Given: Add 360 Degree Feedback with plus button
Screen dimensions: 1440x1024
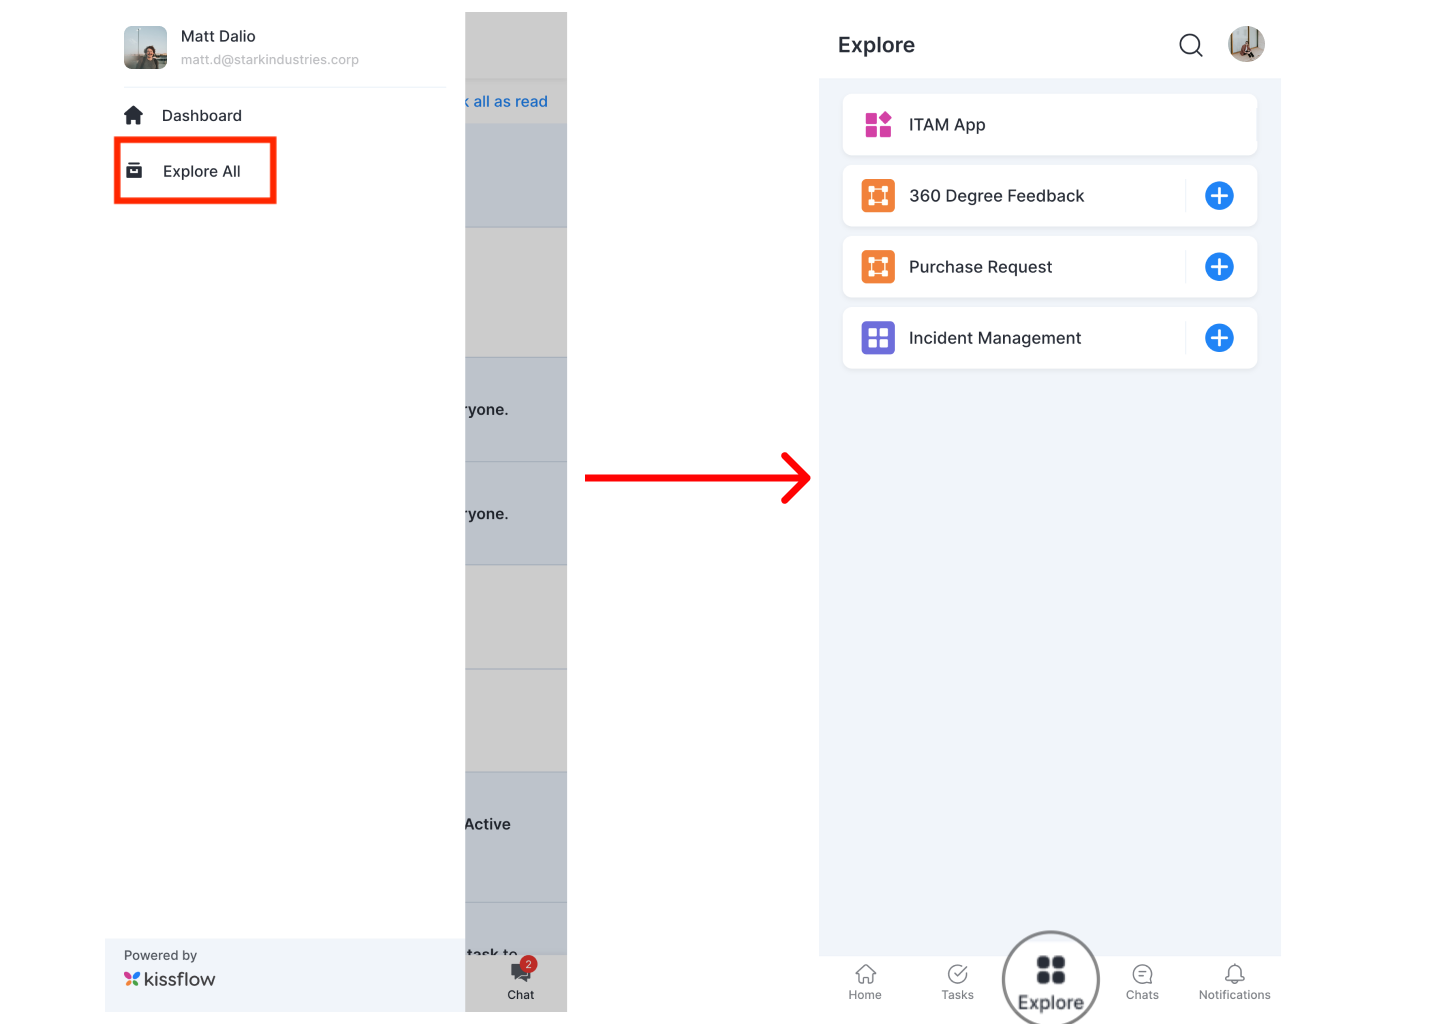Looking at the screenshot, I should [x=1219, y=196].
